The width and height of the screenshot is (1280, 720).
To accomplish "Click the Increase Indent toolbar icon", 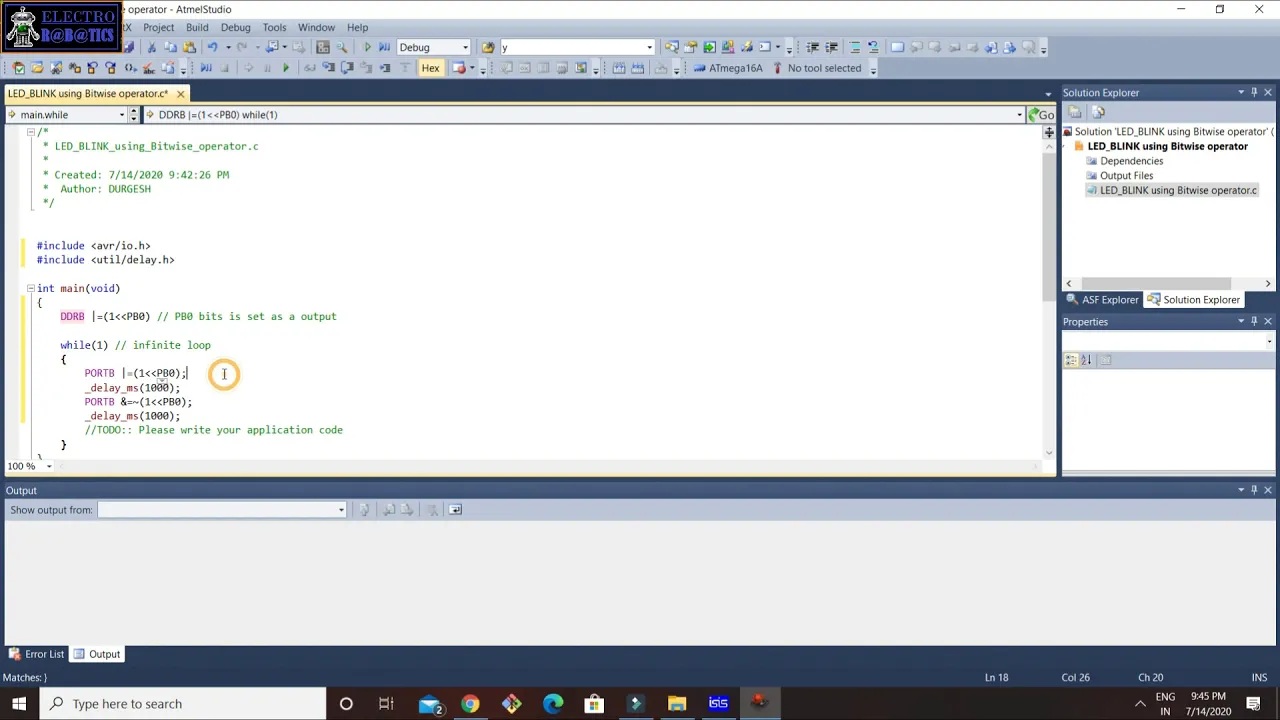I will (831, 47).
